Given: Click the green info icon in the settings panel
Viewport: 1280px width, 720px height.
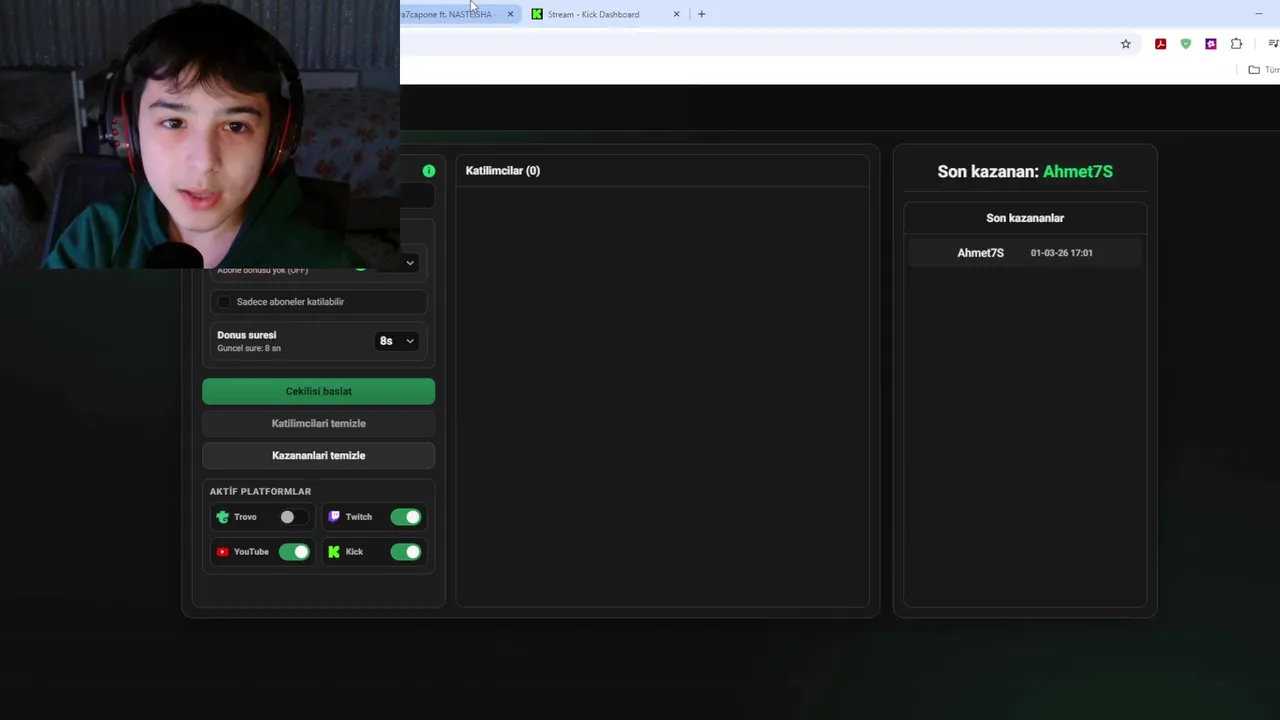Looking at the screenshot, I should (429, 171).
